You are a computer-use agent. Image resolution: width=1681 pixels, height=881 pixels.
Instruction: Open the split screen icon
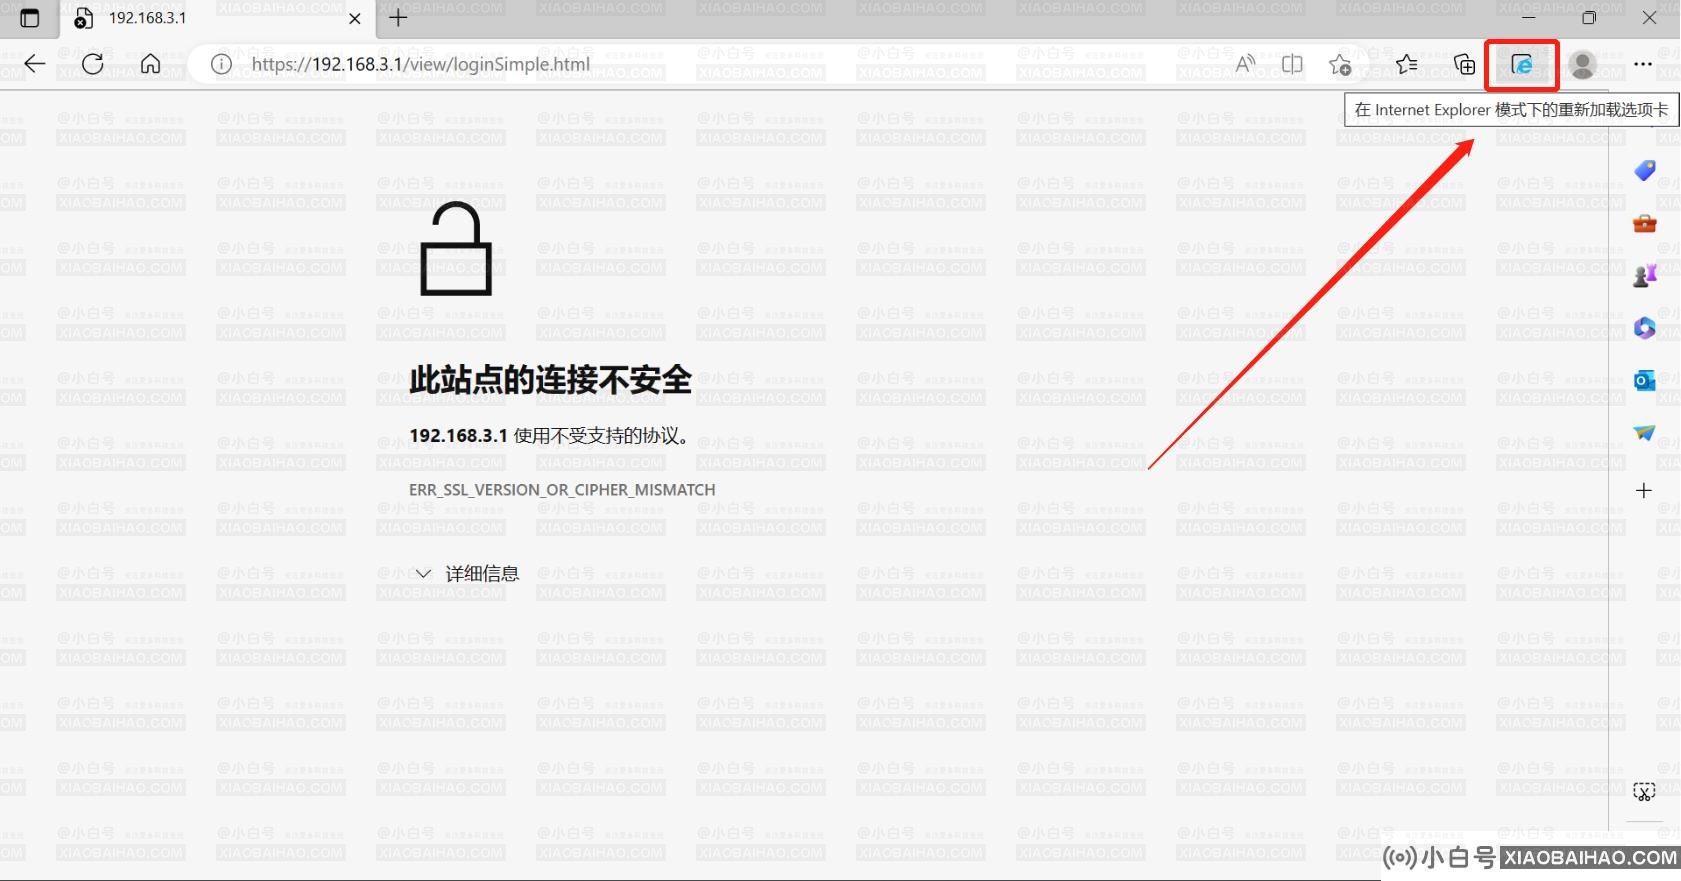point(1292,64)
